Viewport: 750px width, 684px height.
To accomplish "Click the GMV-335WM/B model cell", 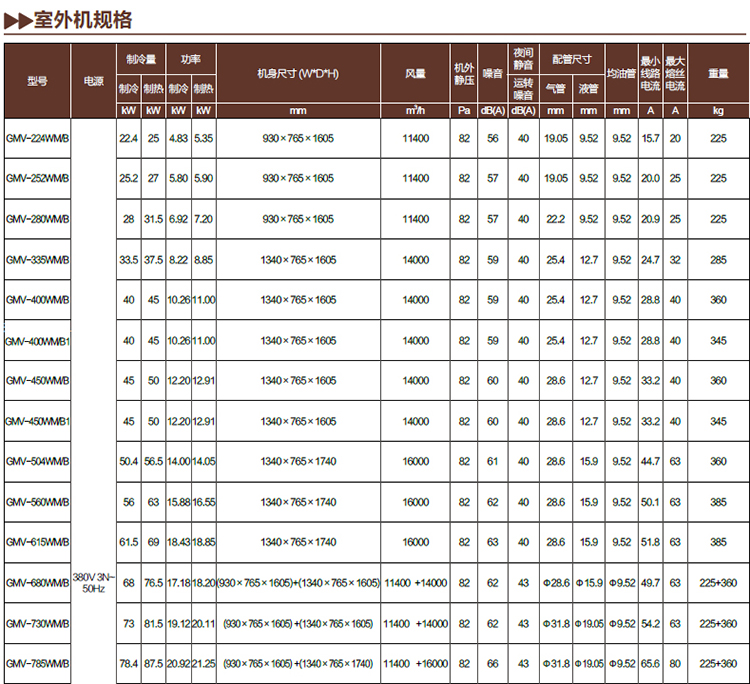I will pyautogui.click(x=37, y=259).
